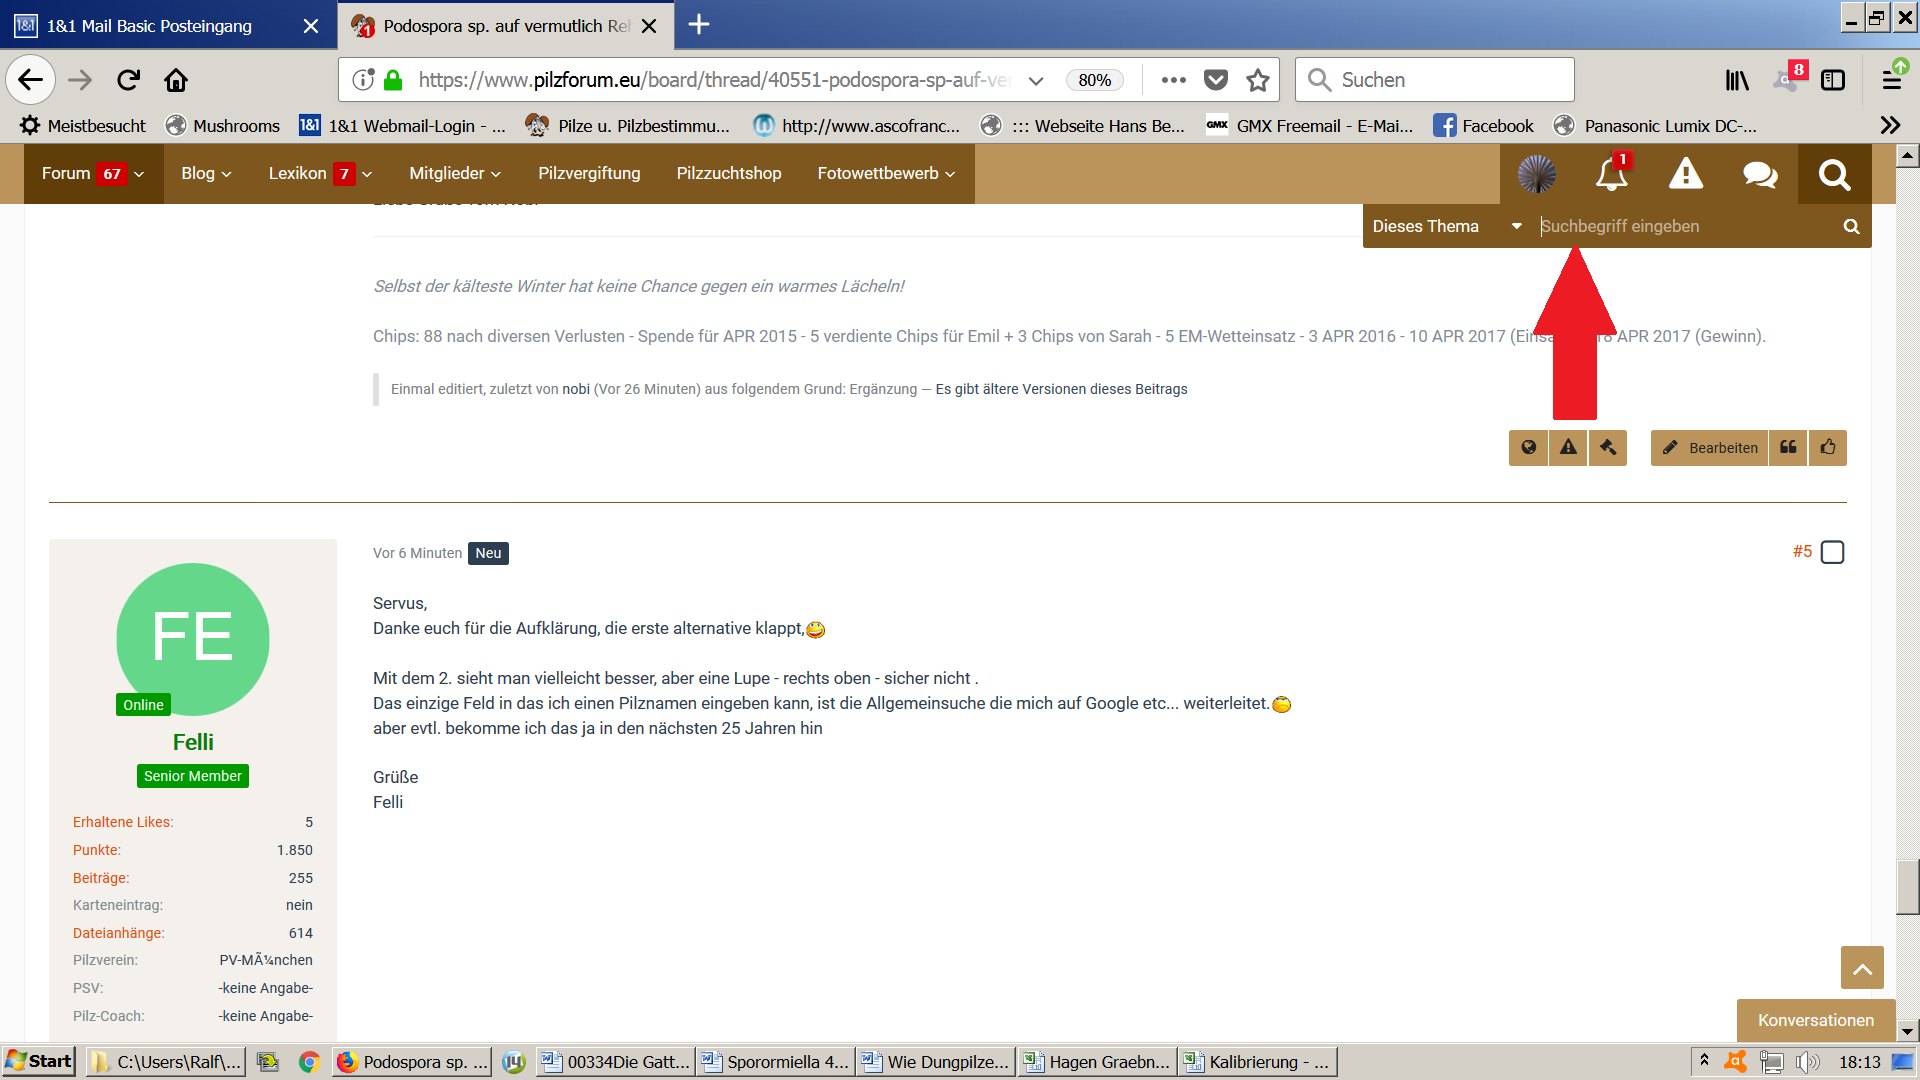This screenshot has height=1080, width=1920.
Task: Open the Dieses Thema search scope dropdown
Action: pyautogui.click(x=1446, y=226)
